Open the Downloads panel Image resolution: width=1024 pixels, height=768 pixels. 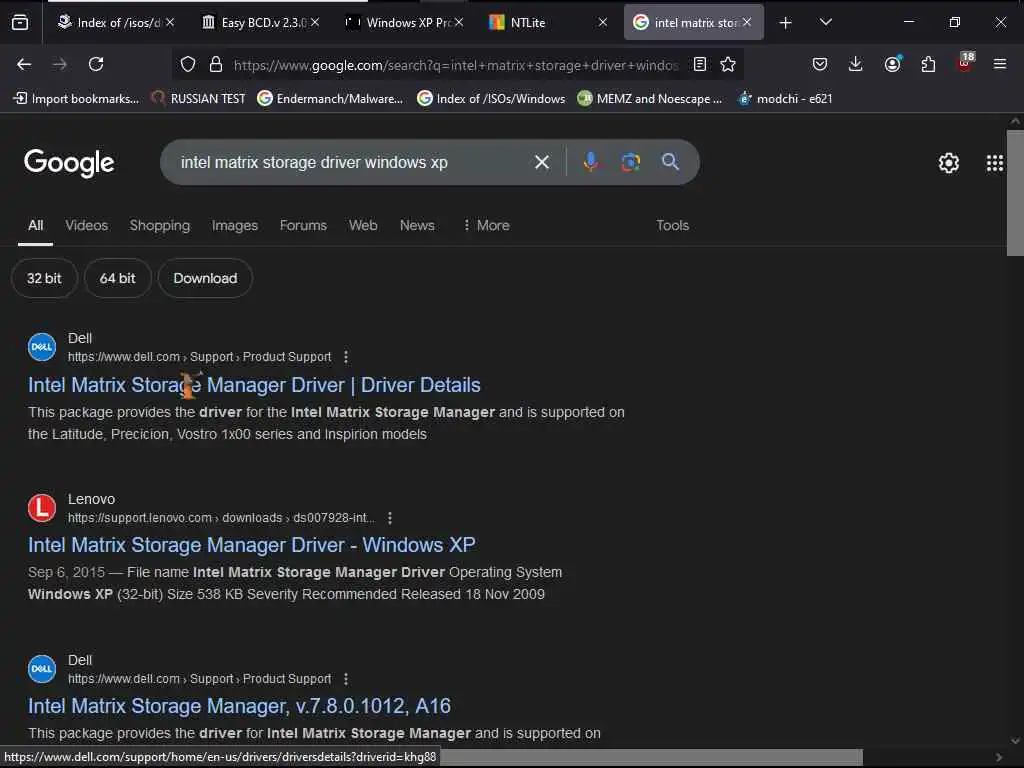coord(856,64)
